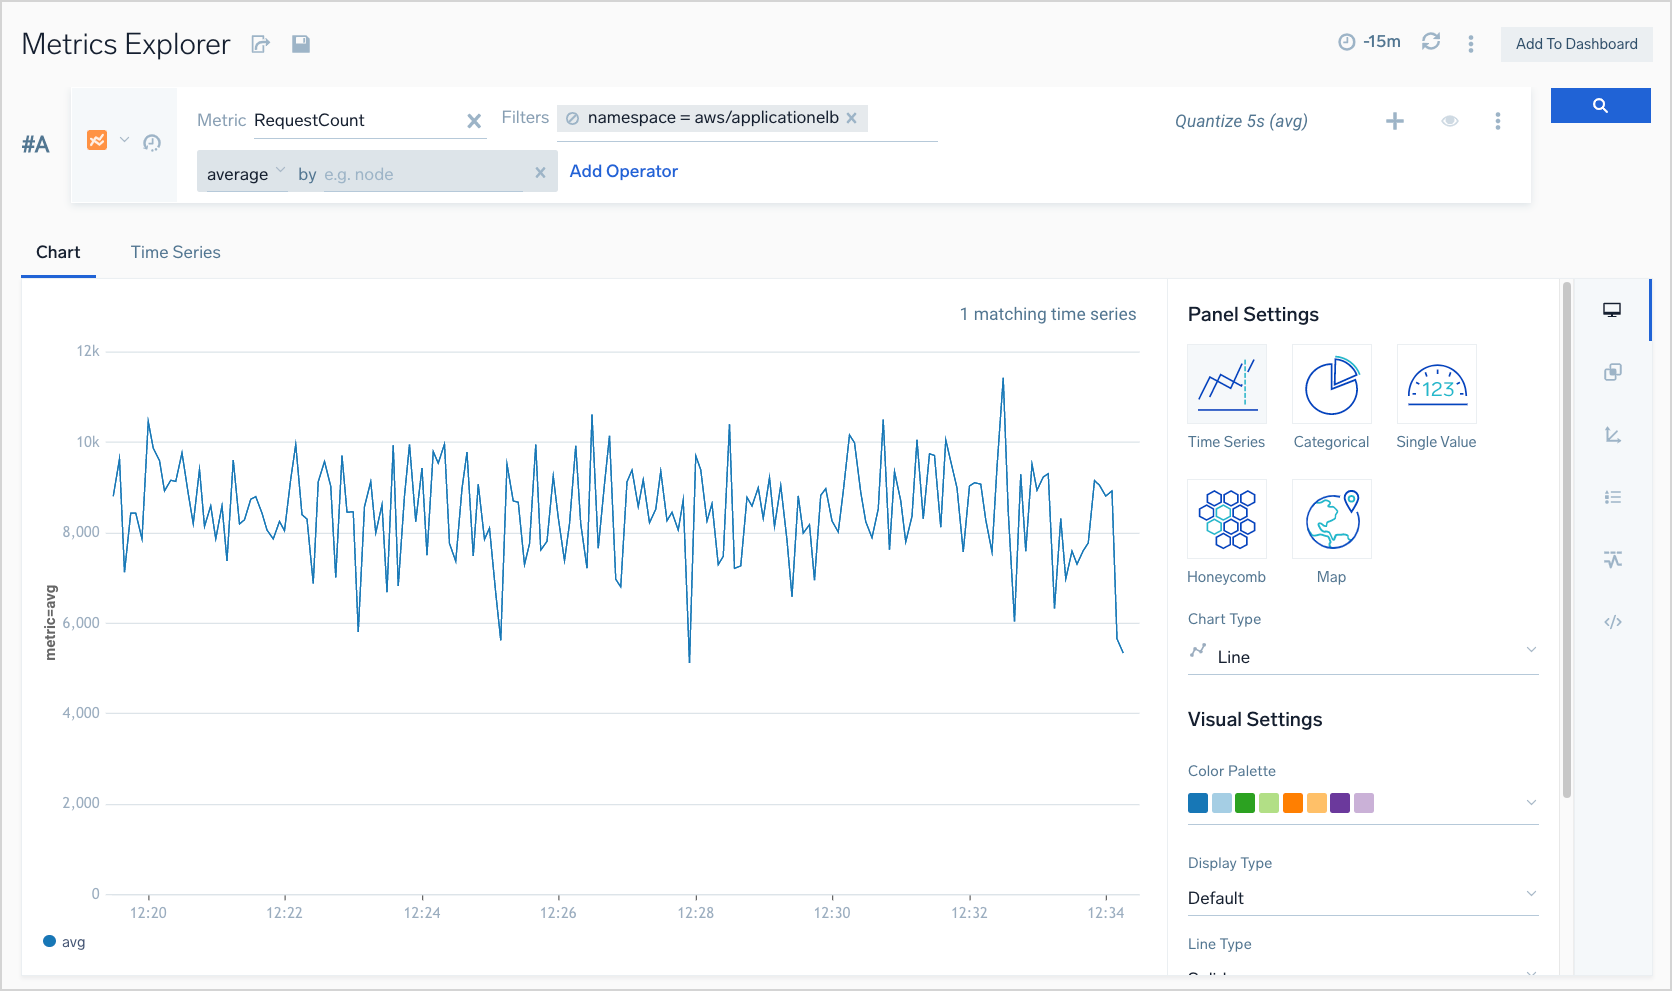Click the Add Operator link
Viewport: 1672px width, 991px height.
(623, 171)
